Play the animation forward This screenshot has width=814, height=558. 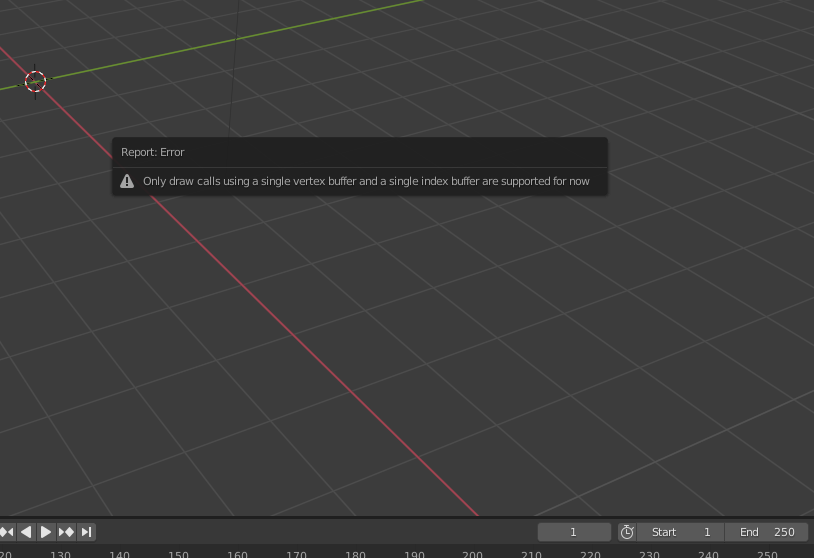[x=46, y=532]
